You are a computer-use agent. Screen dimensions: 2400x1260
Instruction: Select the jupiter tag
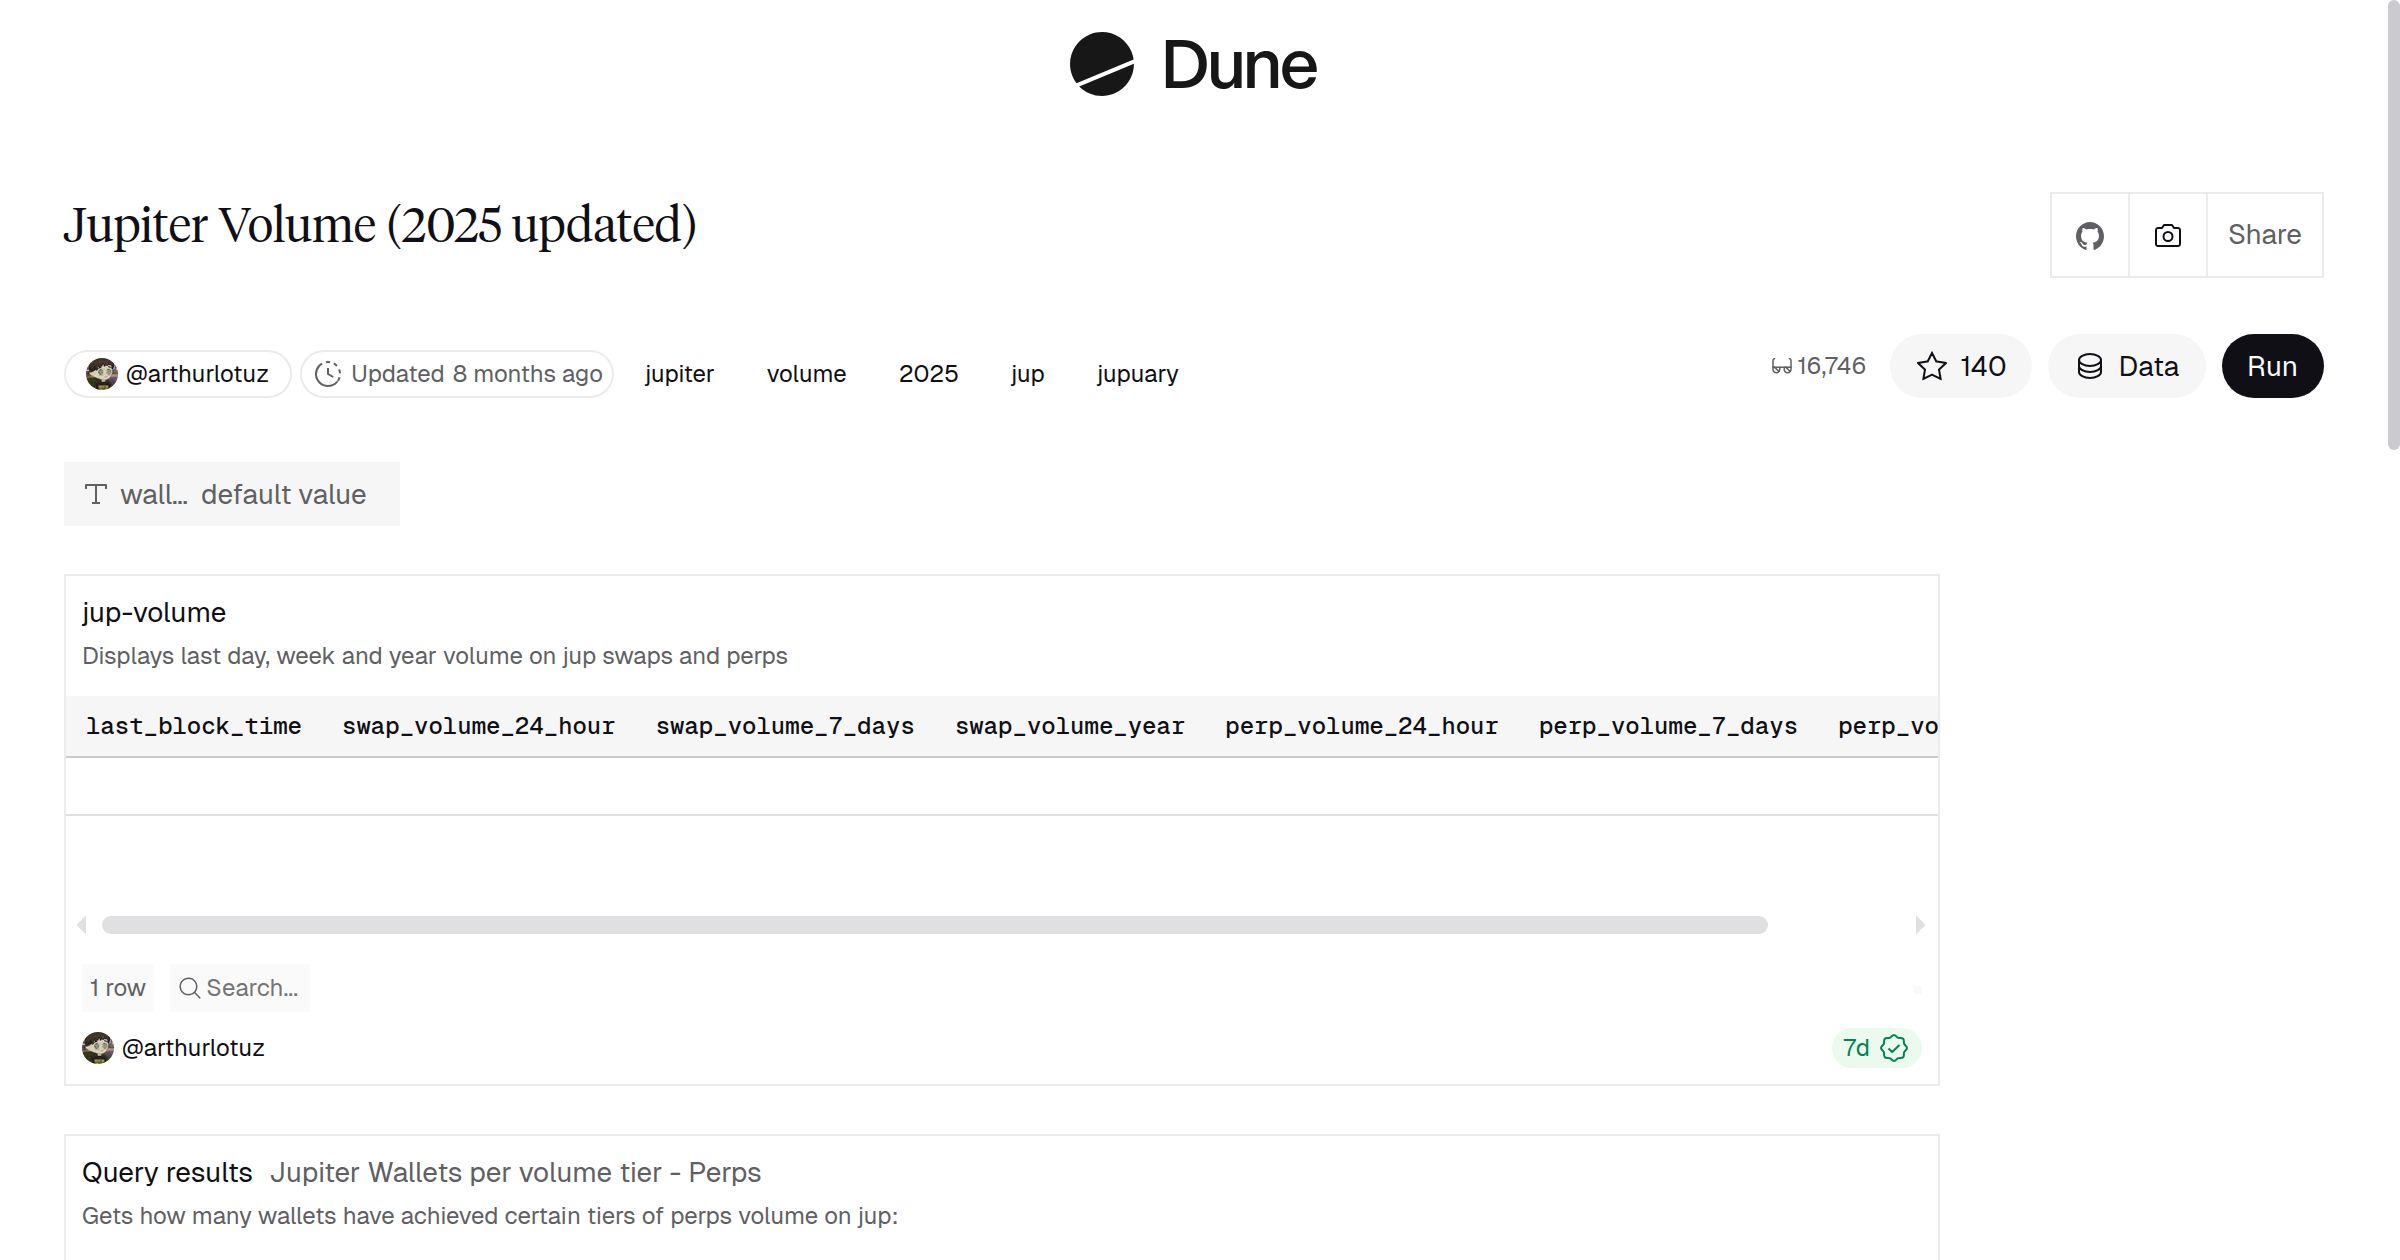[679, 373]
